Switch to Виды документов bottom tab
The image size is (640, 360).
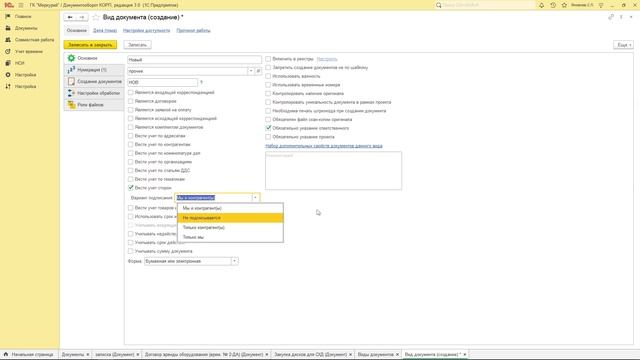(375, 354)
